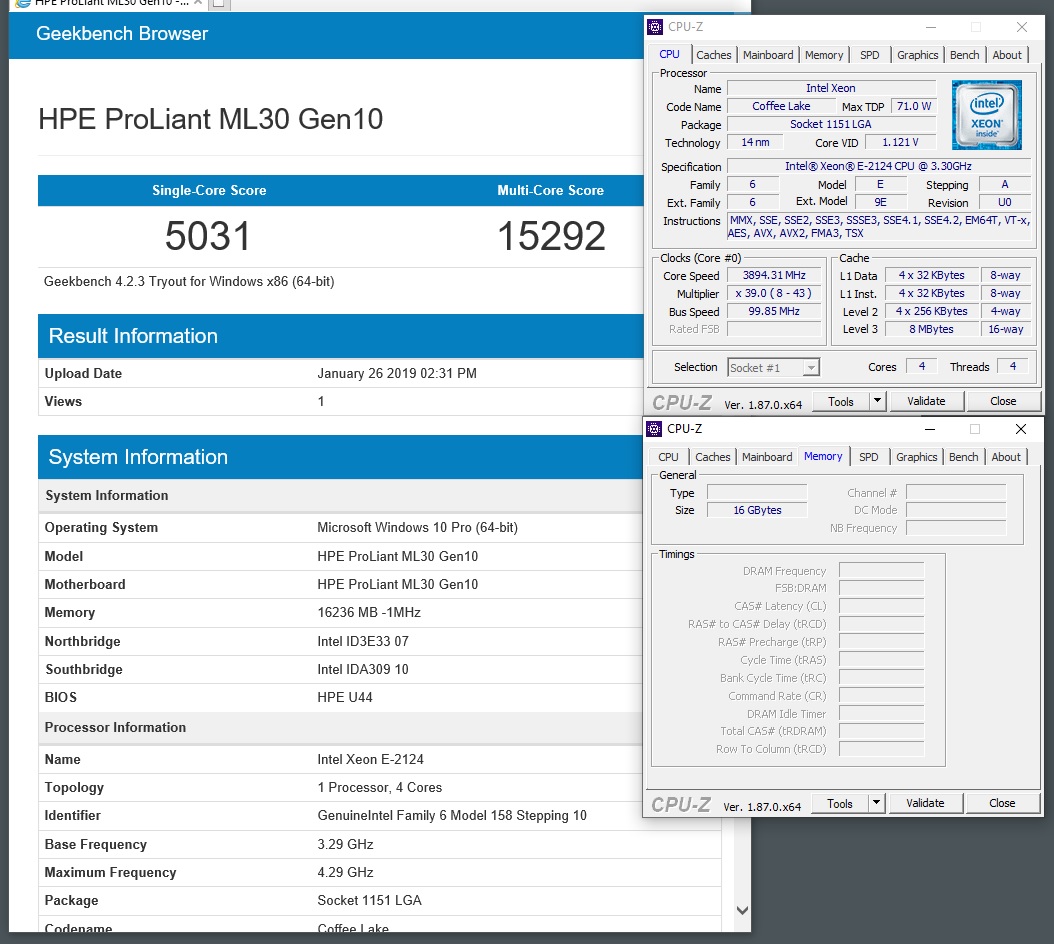Minimize the lower CPU-Z window
This screenshot has height=944, width=1054.
930,429
